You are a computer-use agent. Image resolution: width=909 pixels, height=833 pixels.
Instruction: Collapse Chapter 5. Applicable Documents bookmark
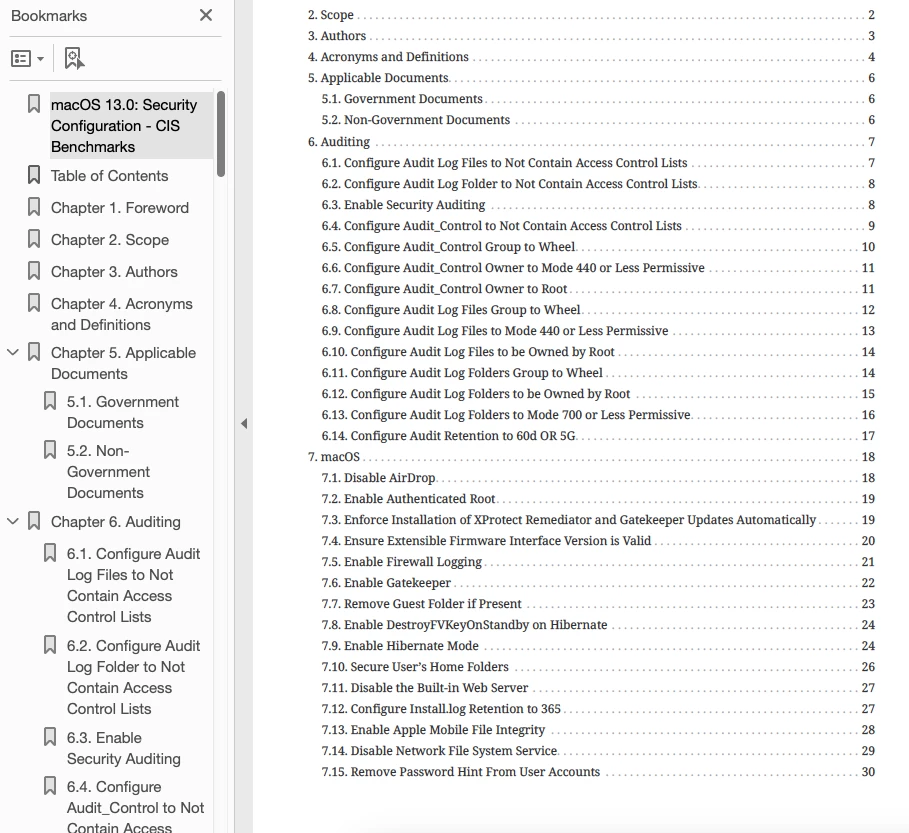click(13, 352)
